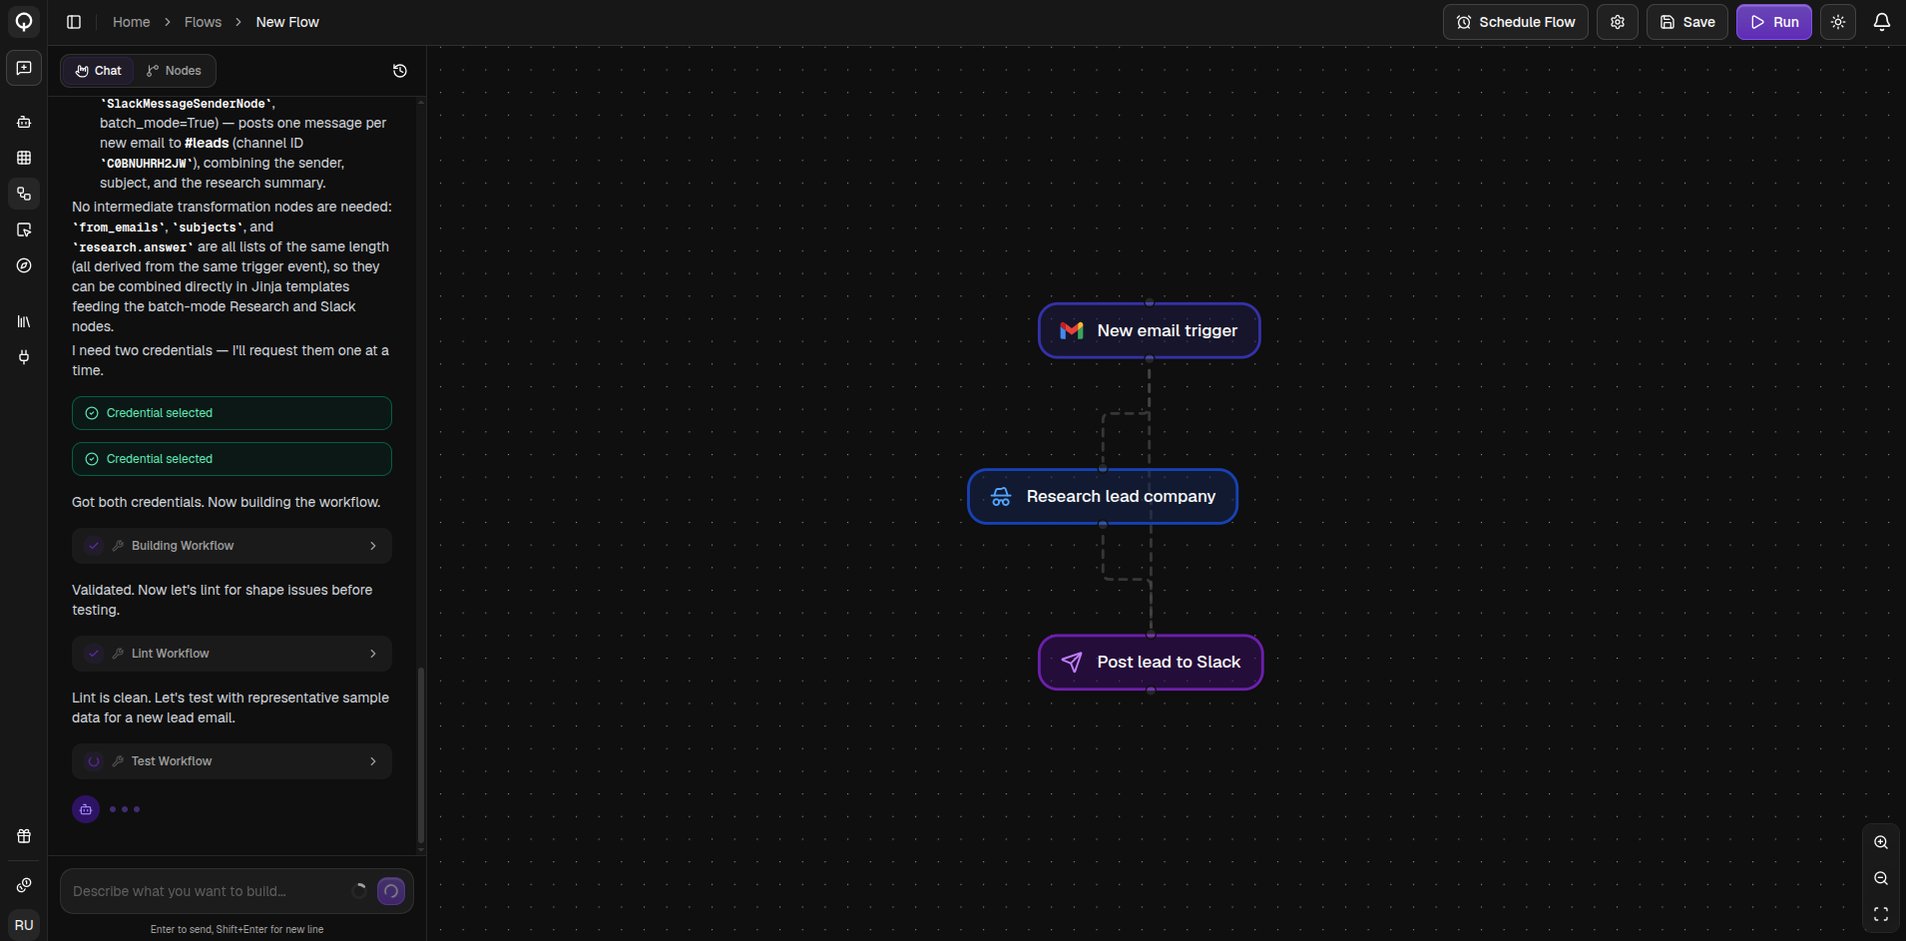Click the first Credential selected box
The width and height of the screenshot is (1906, 941).
232,413
